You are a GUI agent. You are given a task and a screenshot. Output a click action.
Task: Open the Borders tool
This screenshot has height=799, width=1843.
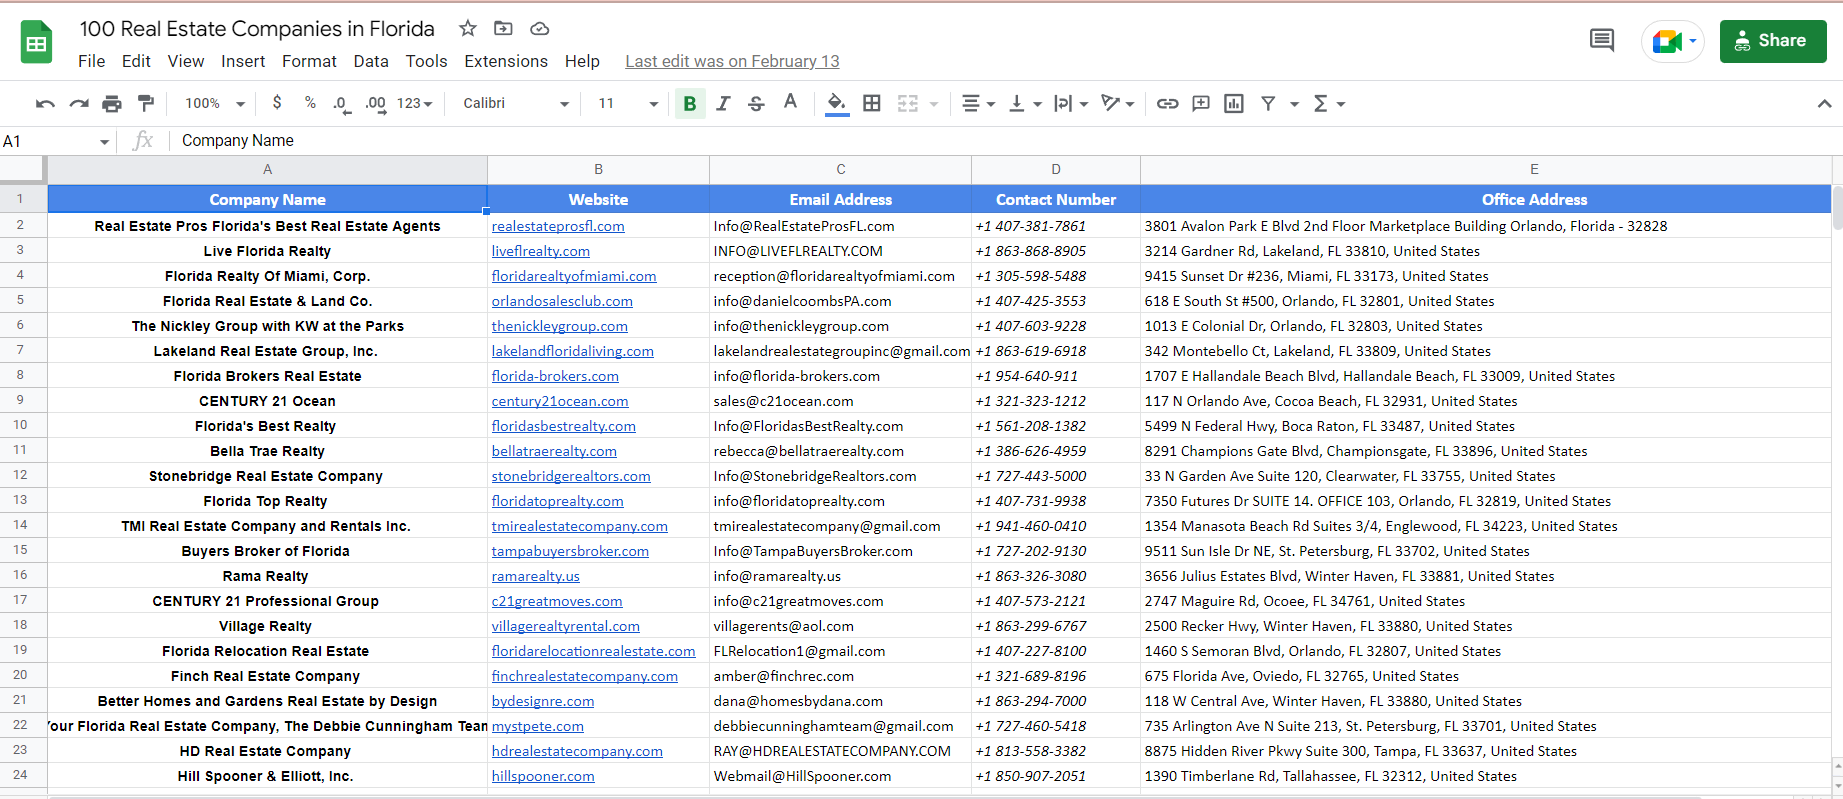tap(872, 104)
